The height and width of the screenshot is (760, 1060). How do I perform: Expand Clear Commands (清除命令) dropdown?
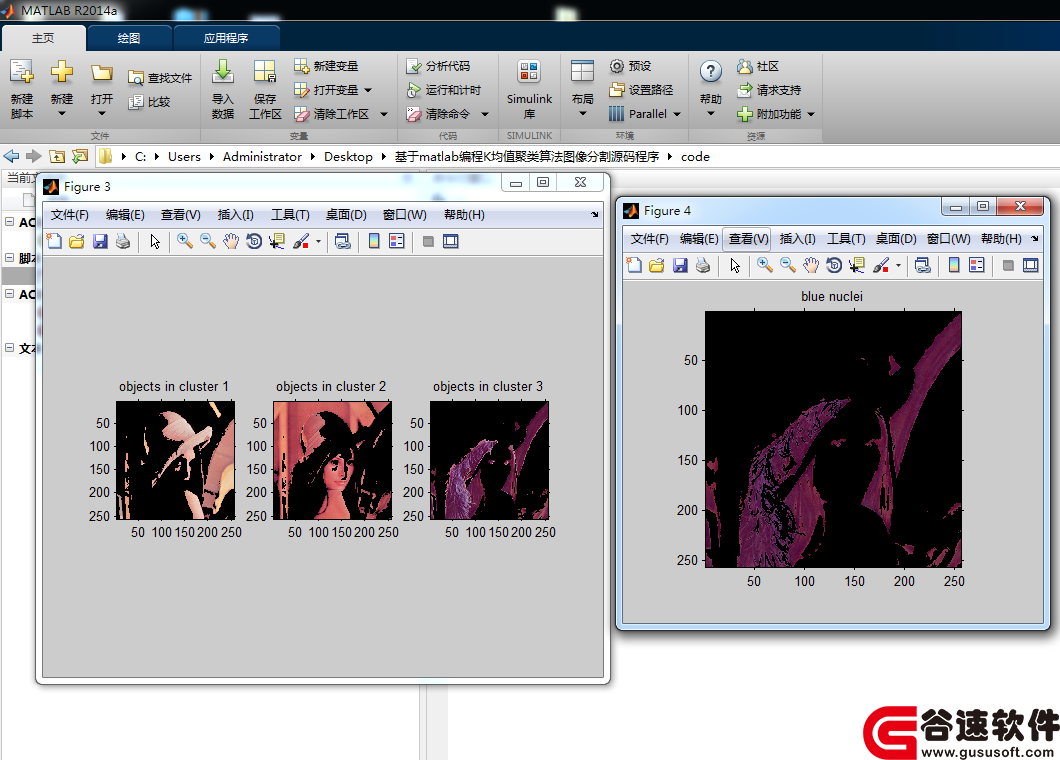485,114
